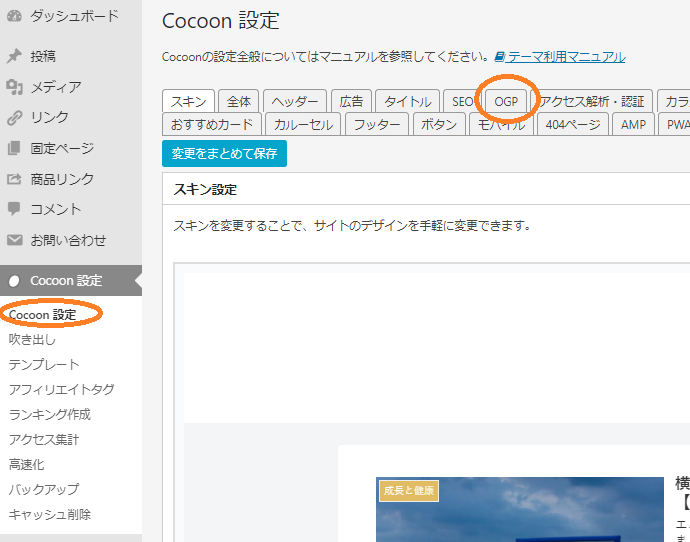Switch to the フッター tab
The image size is (690, 542).
(x=377, y=125)
